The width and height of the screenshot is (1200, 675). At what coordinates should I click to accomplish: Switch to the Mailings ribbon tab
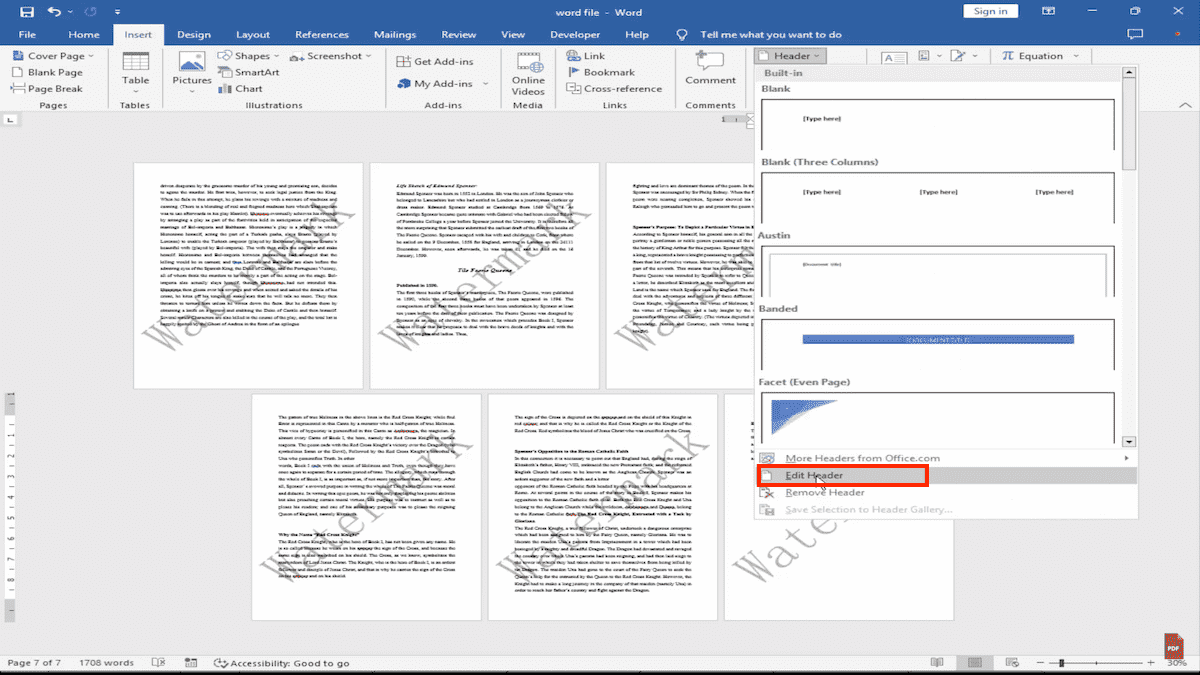click(x=395, y=33)
